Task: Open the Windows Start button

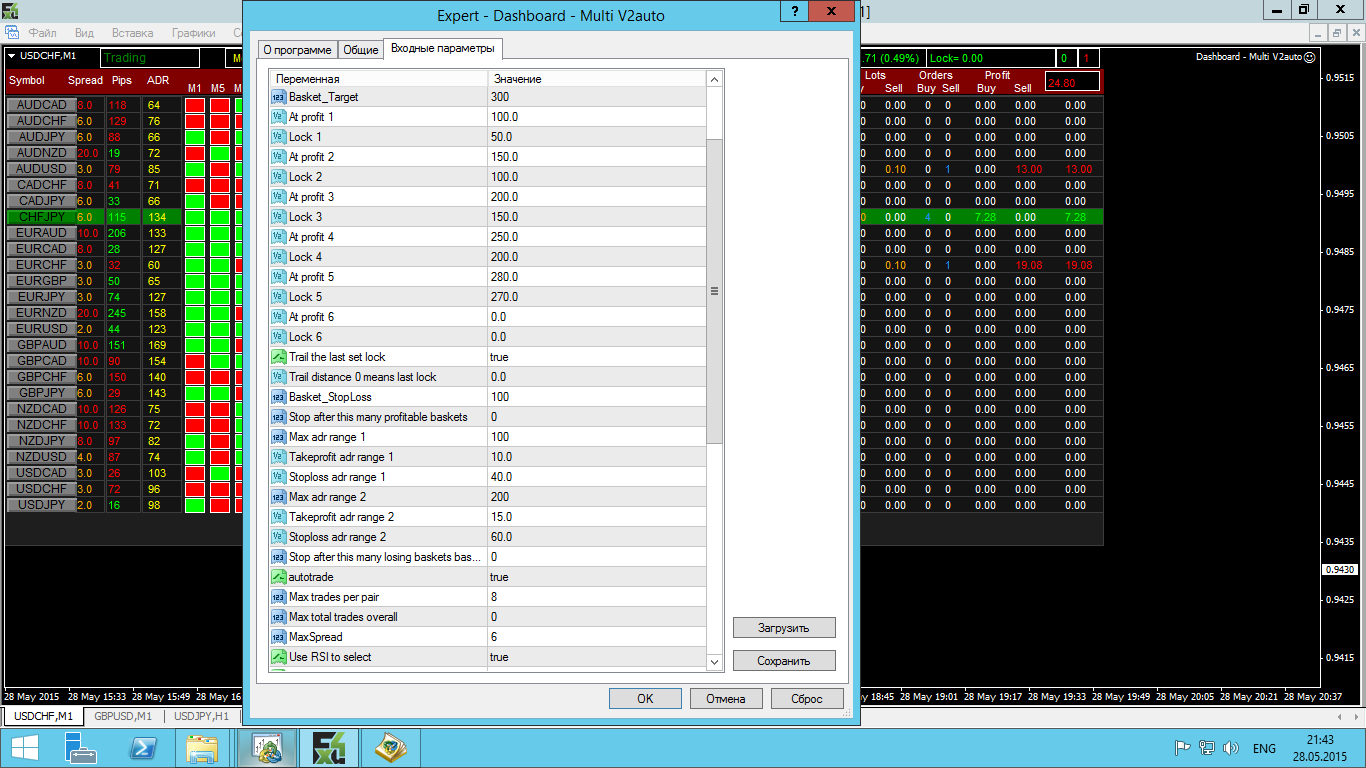Action: pyautogui.click(x=25, y=748)
